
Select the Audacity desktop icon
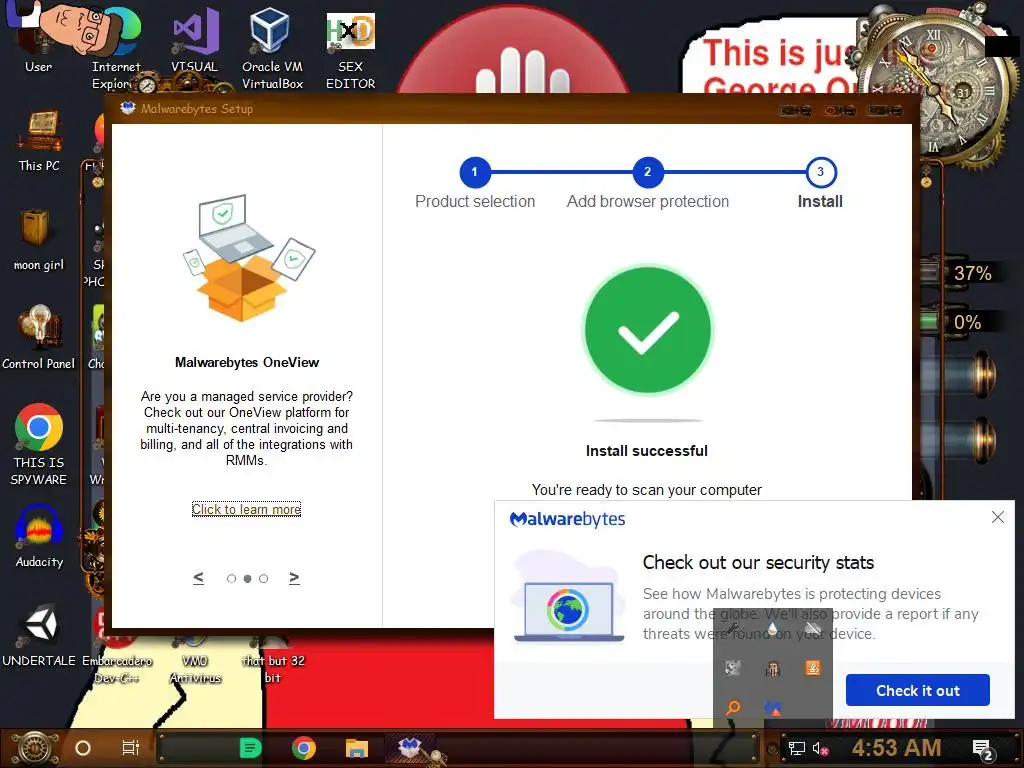39,537
